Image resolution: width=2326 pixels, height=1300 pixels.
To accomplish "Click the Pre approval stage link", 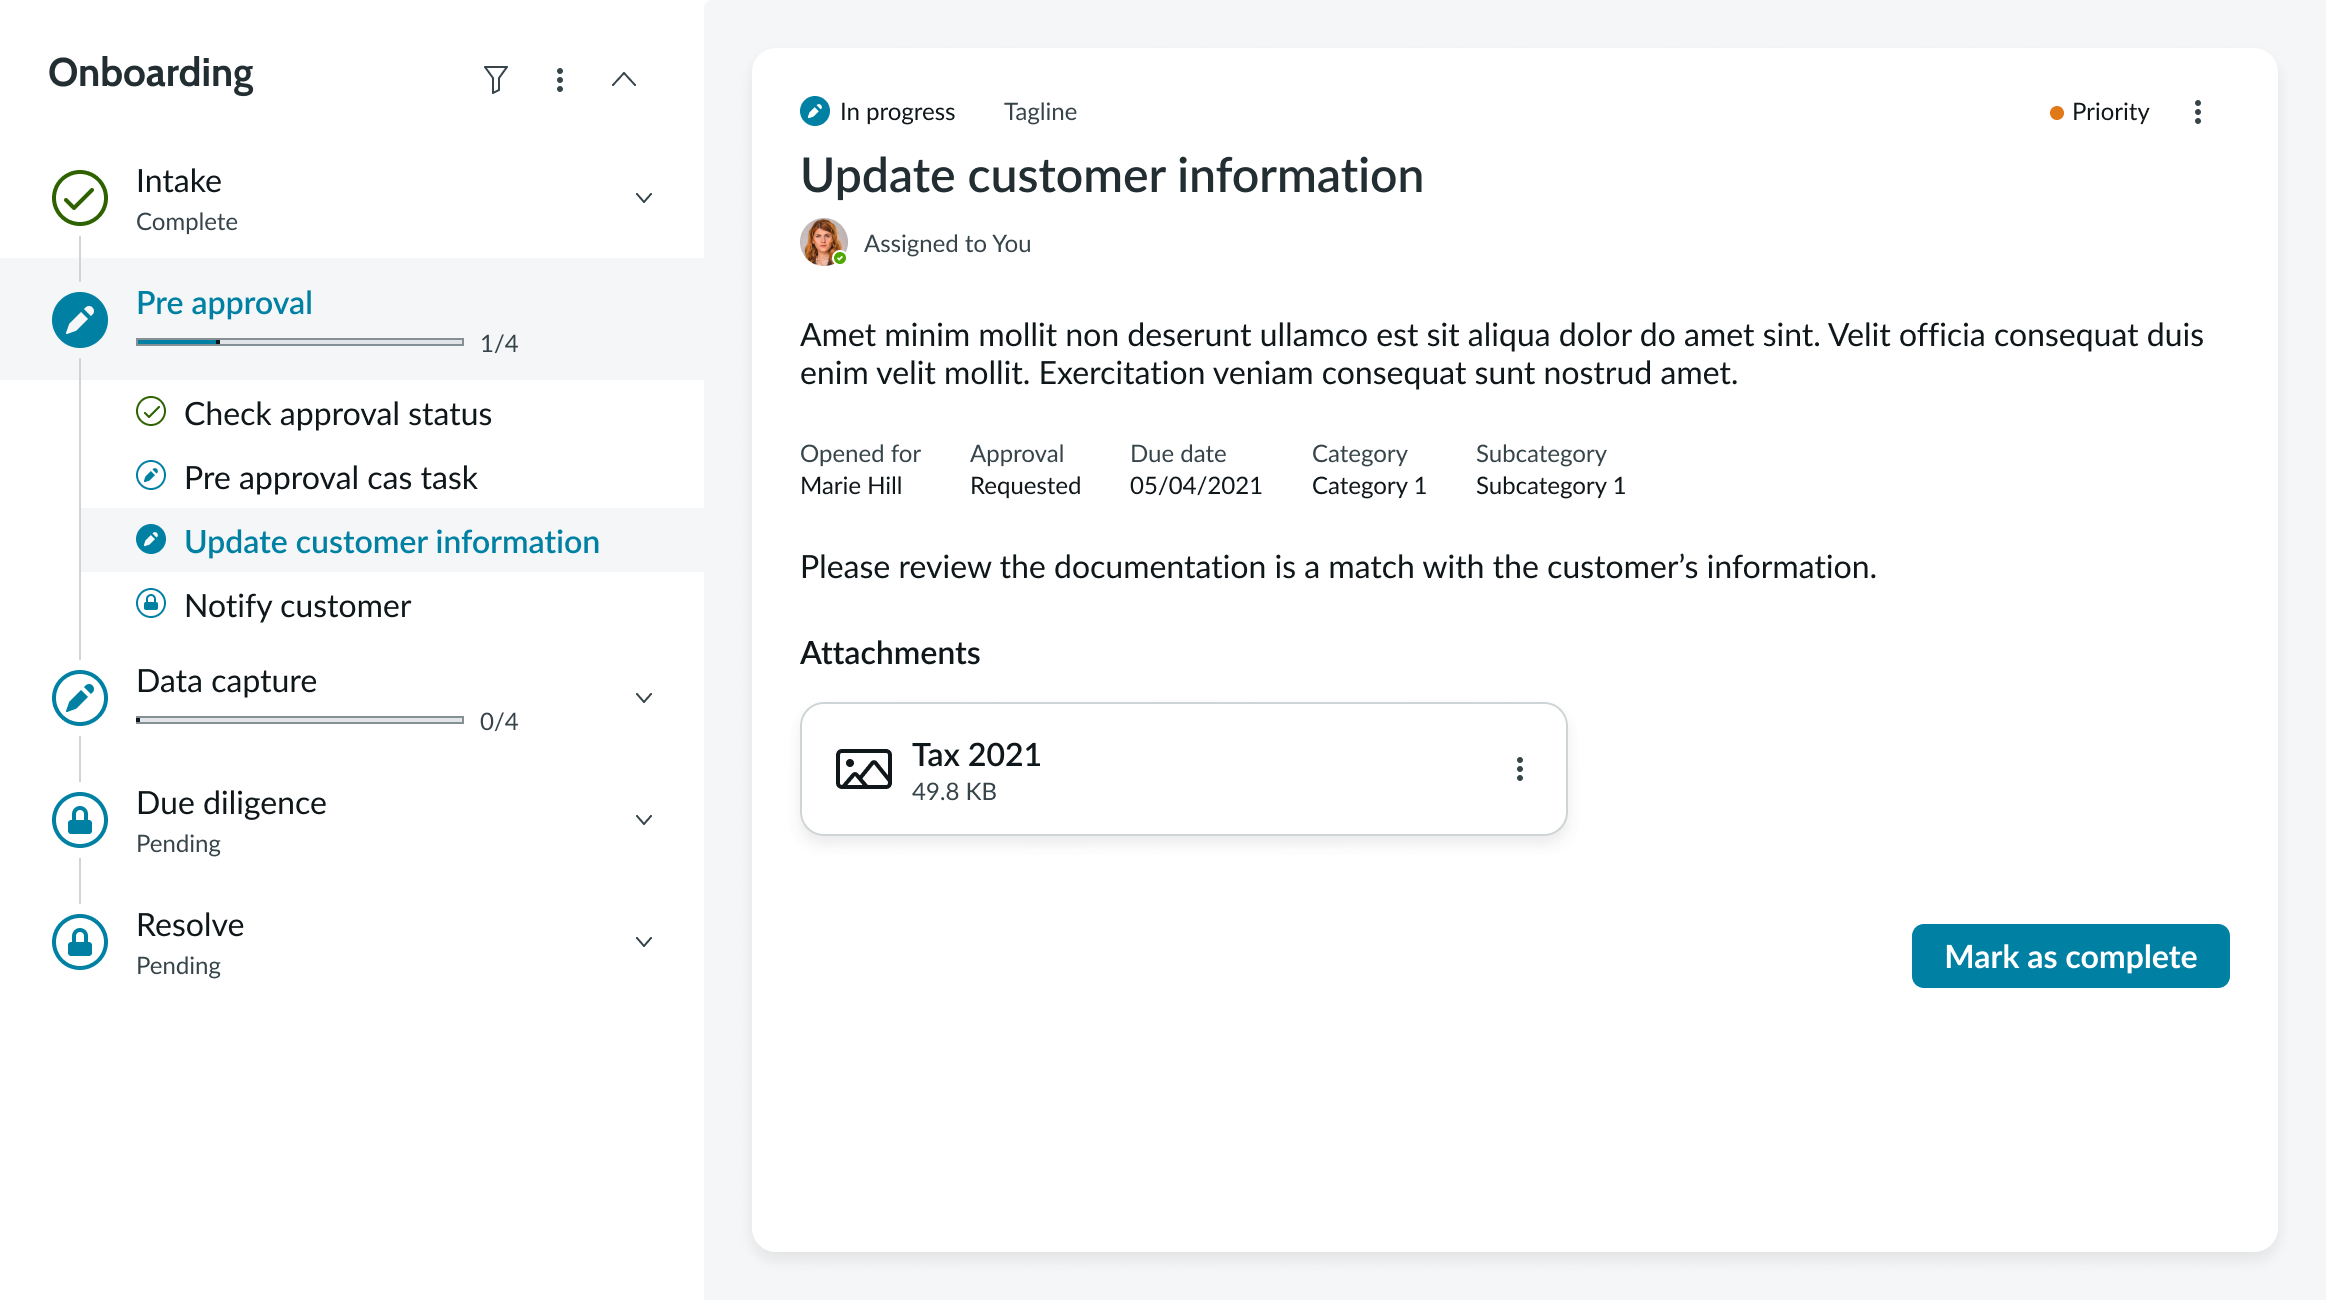I will [224, 302].
